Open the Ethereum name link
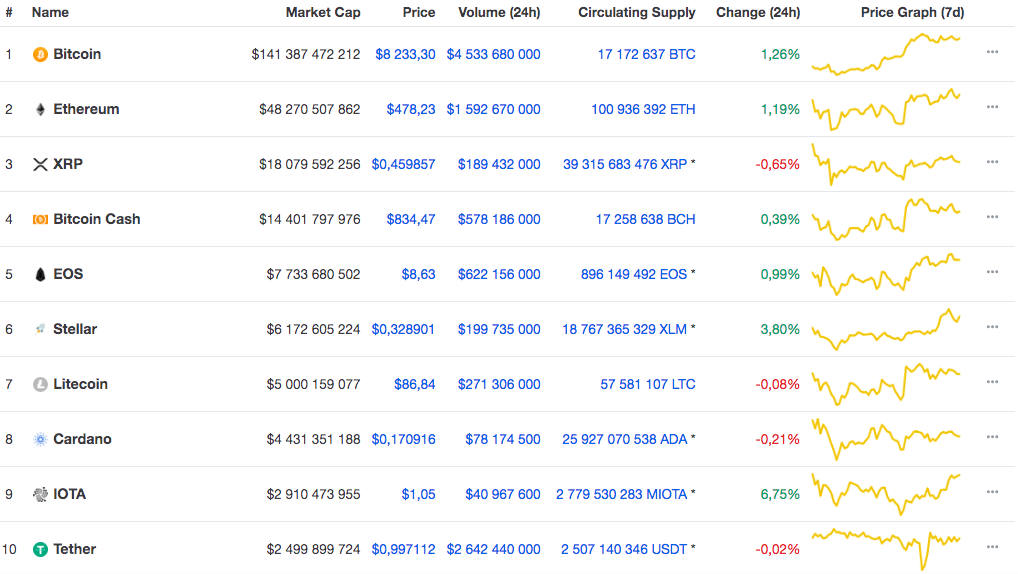This screenshot has height=574, width=1018. (x=86, y=109)
